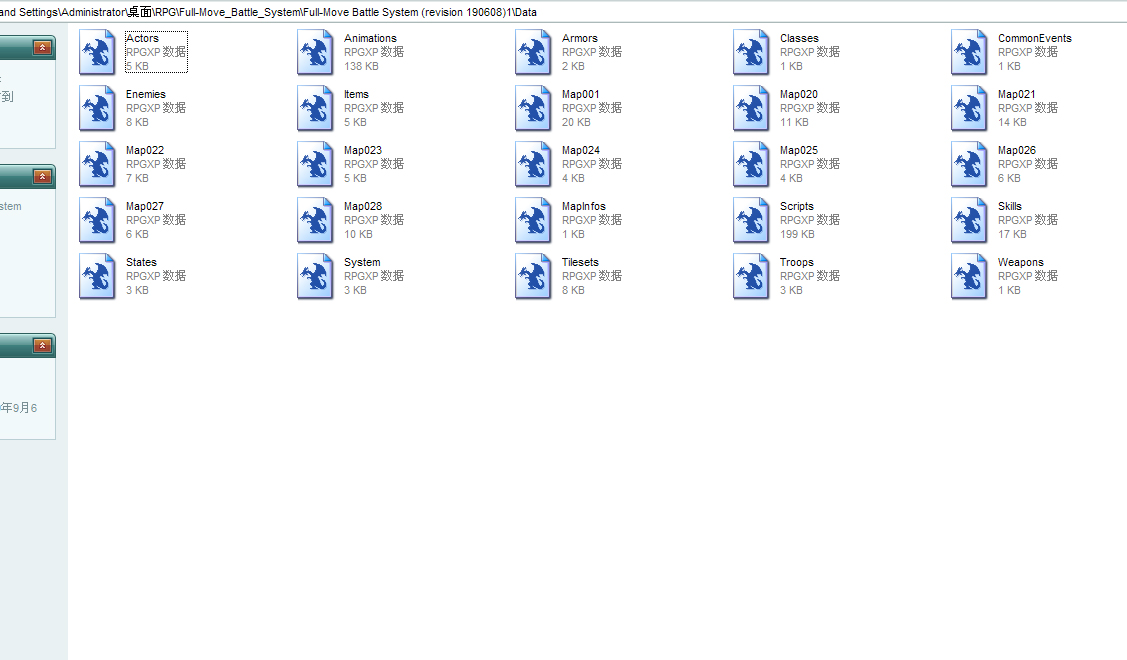Select the Map001 file icon

[x=533, y=108]
